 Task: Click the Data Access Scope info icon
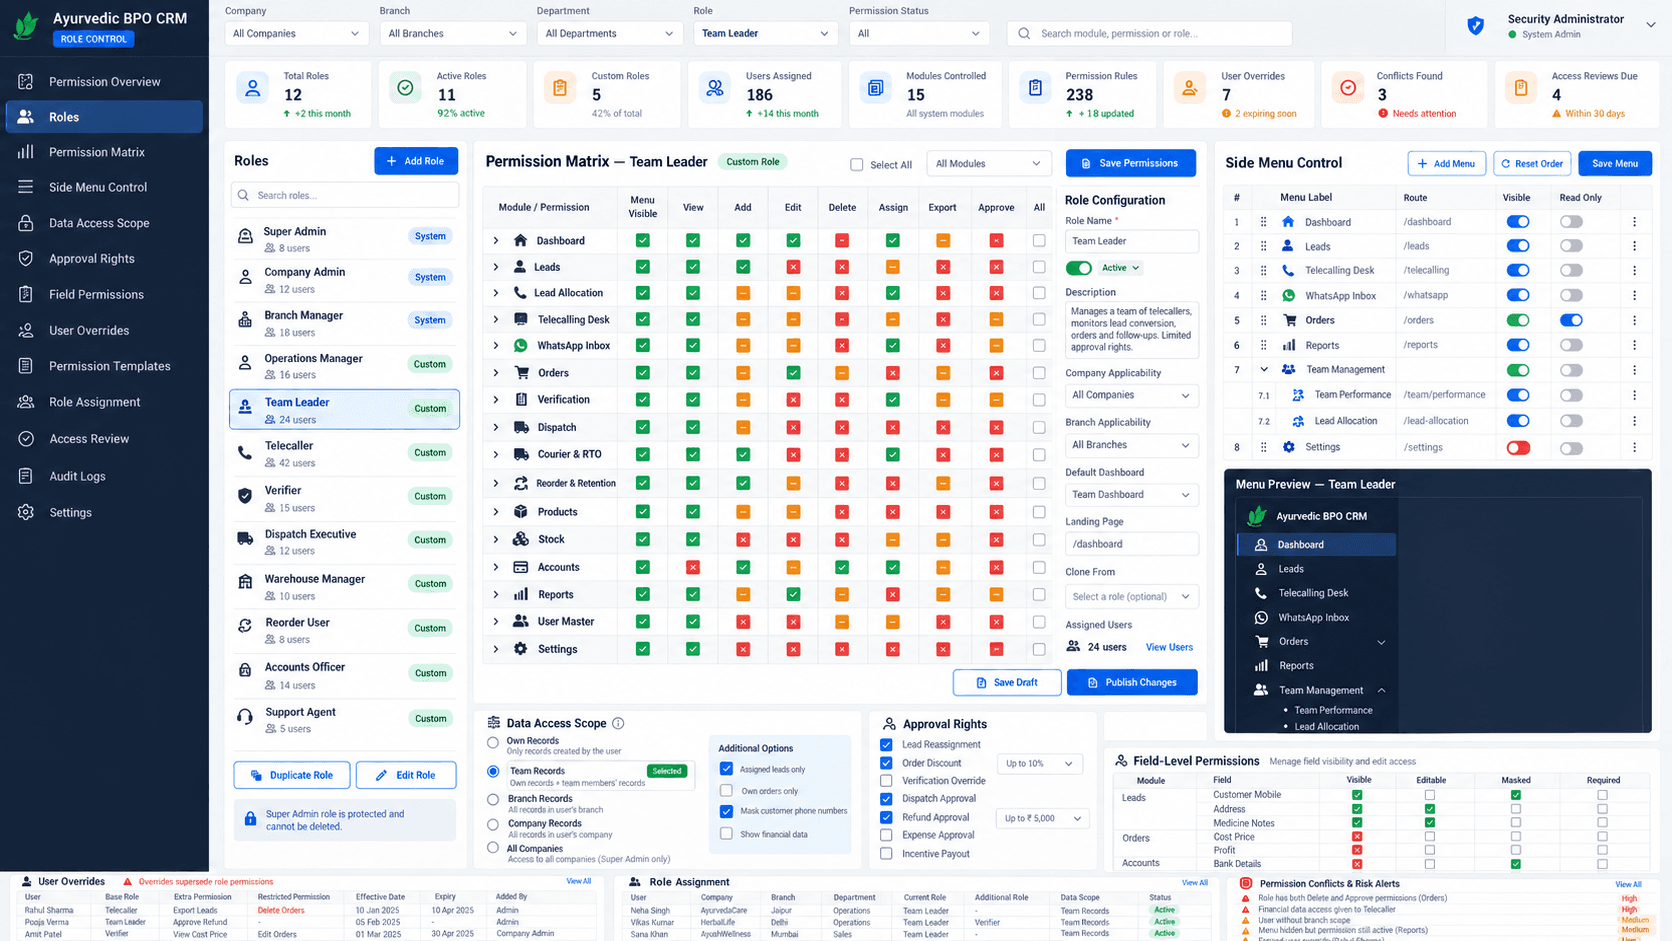pos(618,723)
